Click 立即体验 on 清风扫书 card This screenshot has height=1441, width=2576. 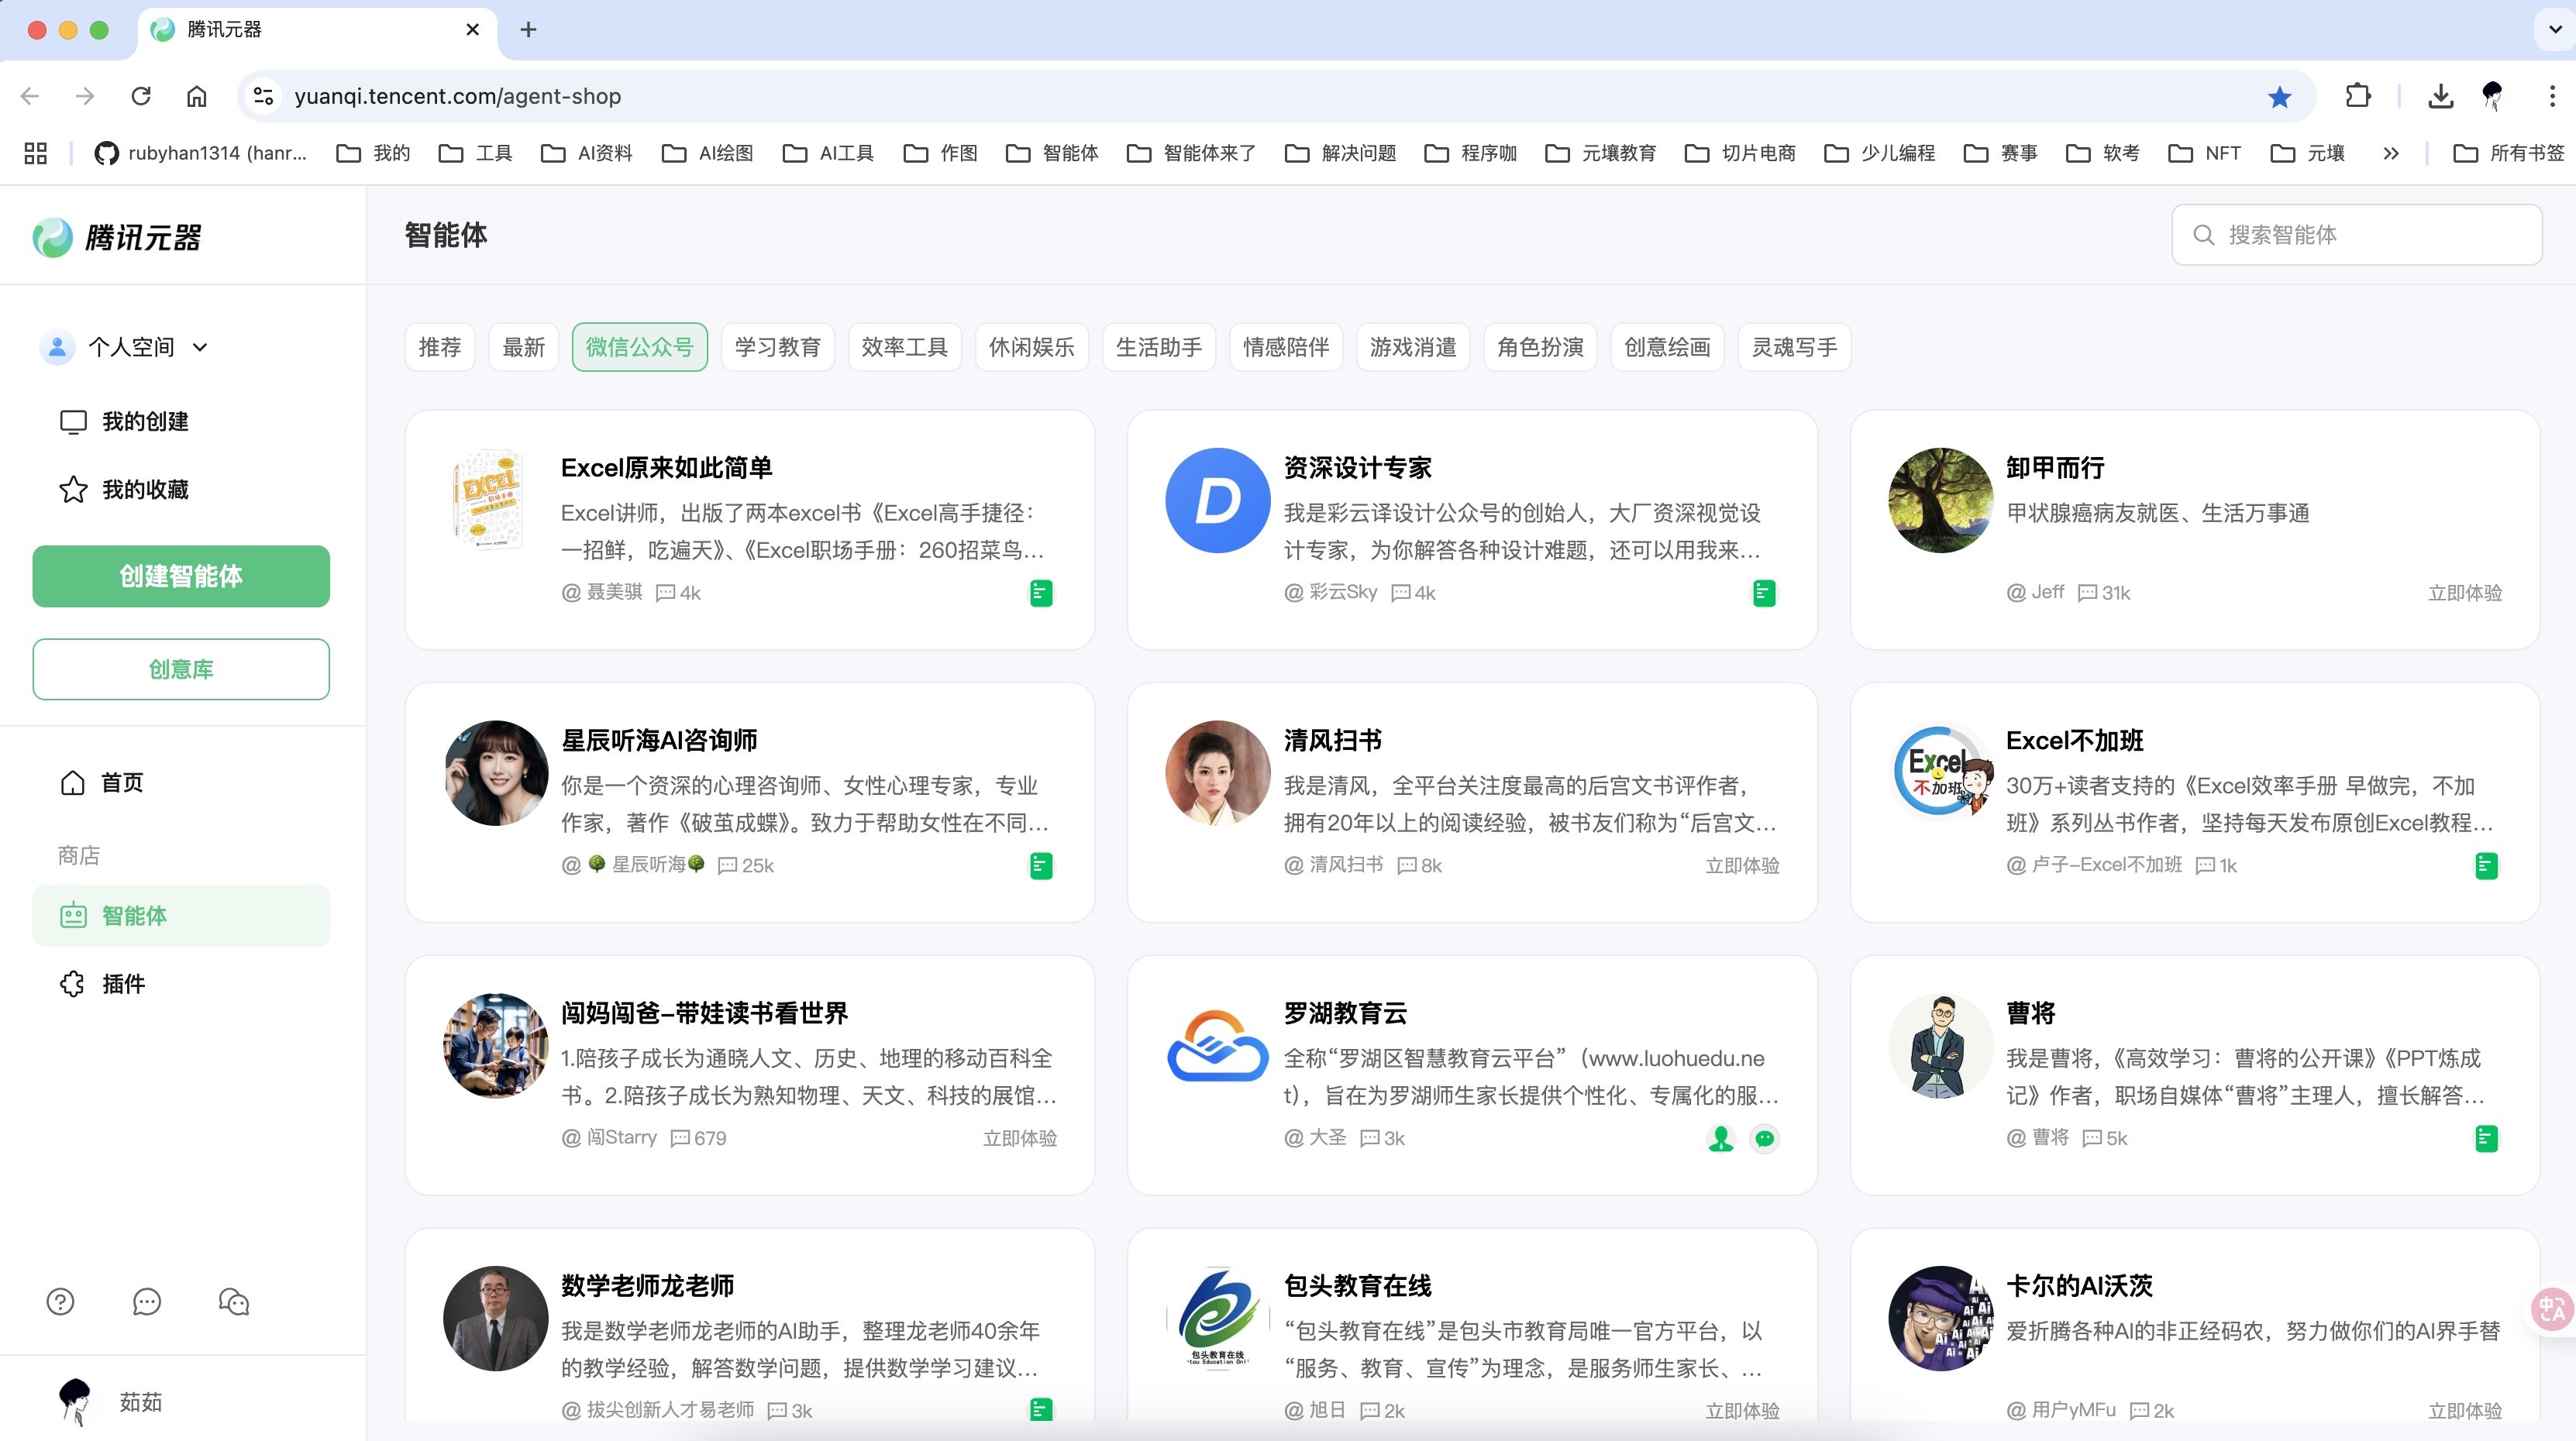click(1742, 866)
